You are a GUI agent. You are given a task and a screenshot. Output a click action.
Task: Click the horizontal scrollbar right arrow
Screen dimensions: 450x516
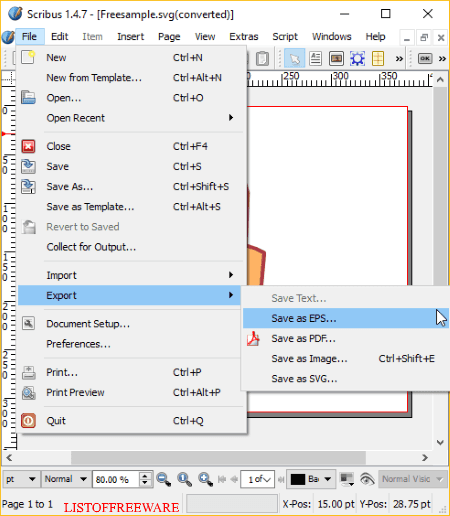[x=425, y=458]
